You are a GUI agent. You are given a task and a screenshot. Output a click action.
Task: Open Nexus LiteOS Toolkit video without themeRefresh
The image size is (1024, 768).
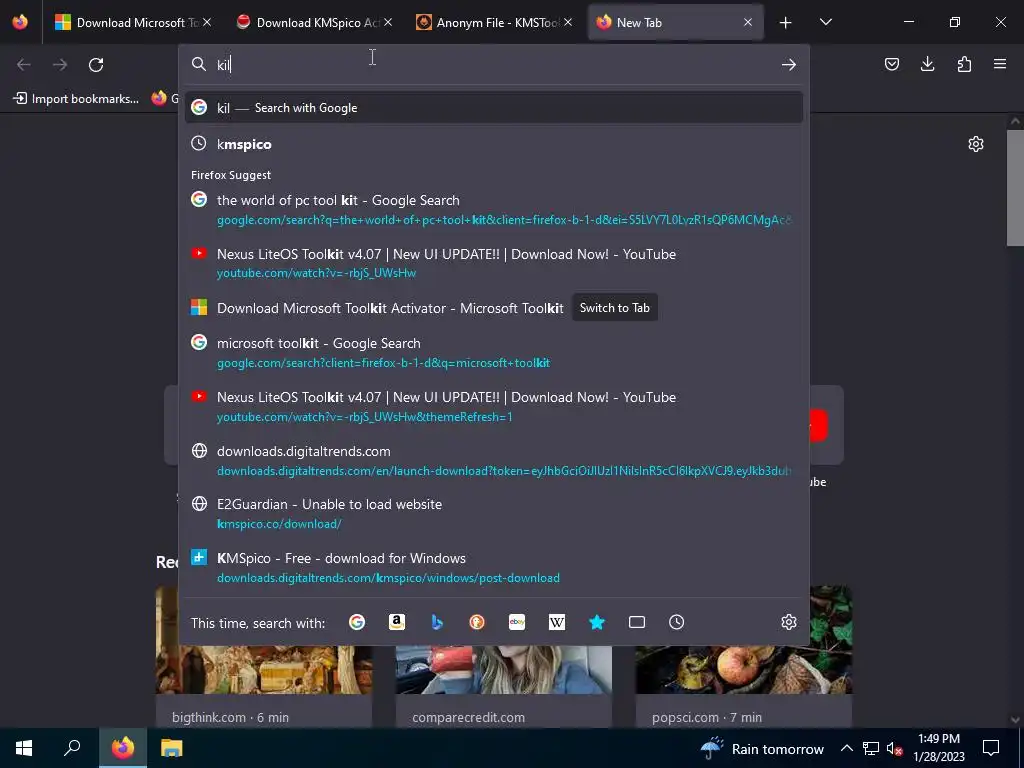pyautogui.click(x=494, y=263)
